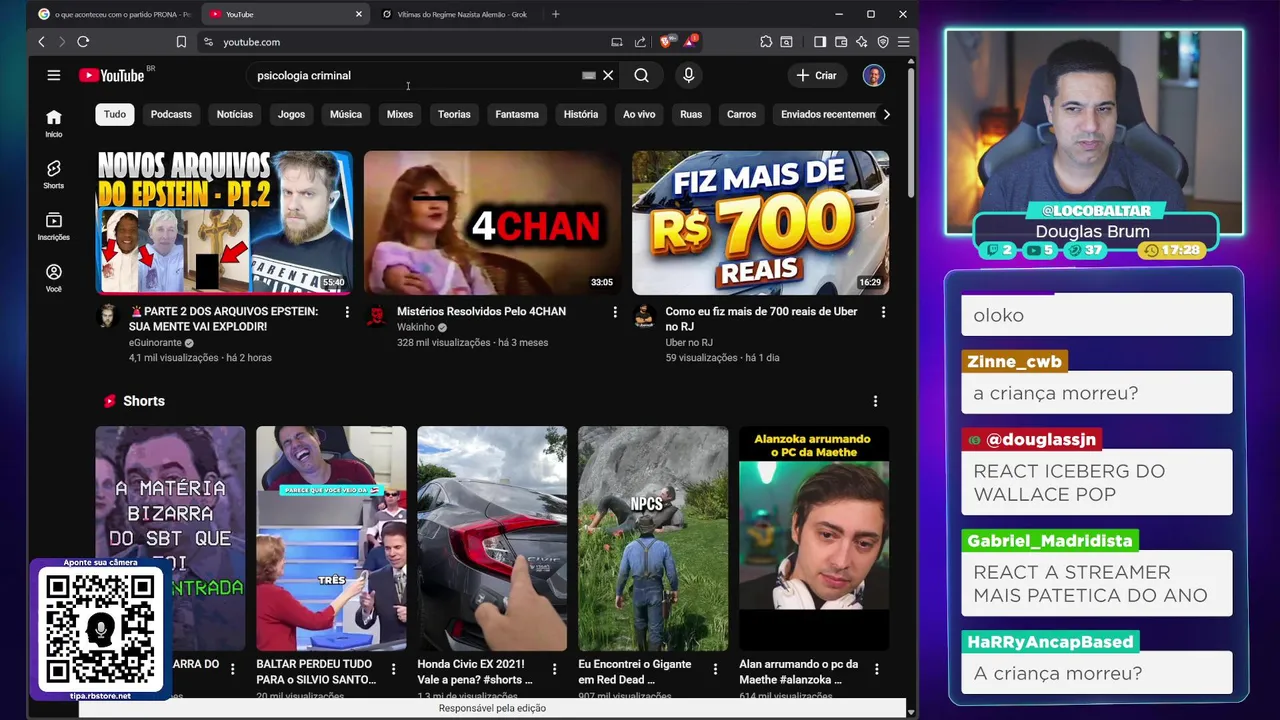The width and height of the screenshot is (1280, 720).
Task: Open options for Alanzoka short
Action: tap(876, 669)
